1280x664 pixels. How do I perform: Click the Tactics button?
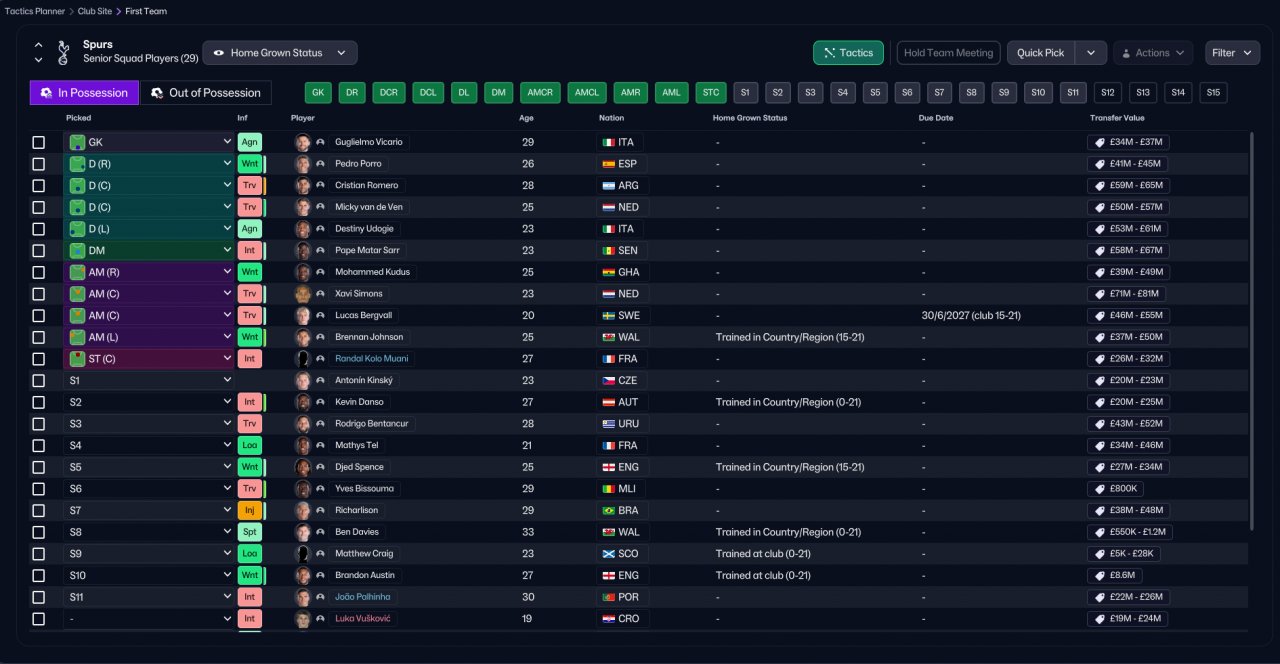coord(848,53)
